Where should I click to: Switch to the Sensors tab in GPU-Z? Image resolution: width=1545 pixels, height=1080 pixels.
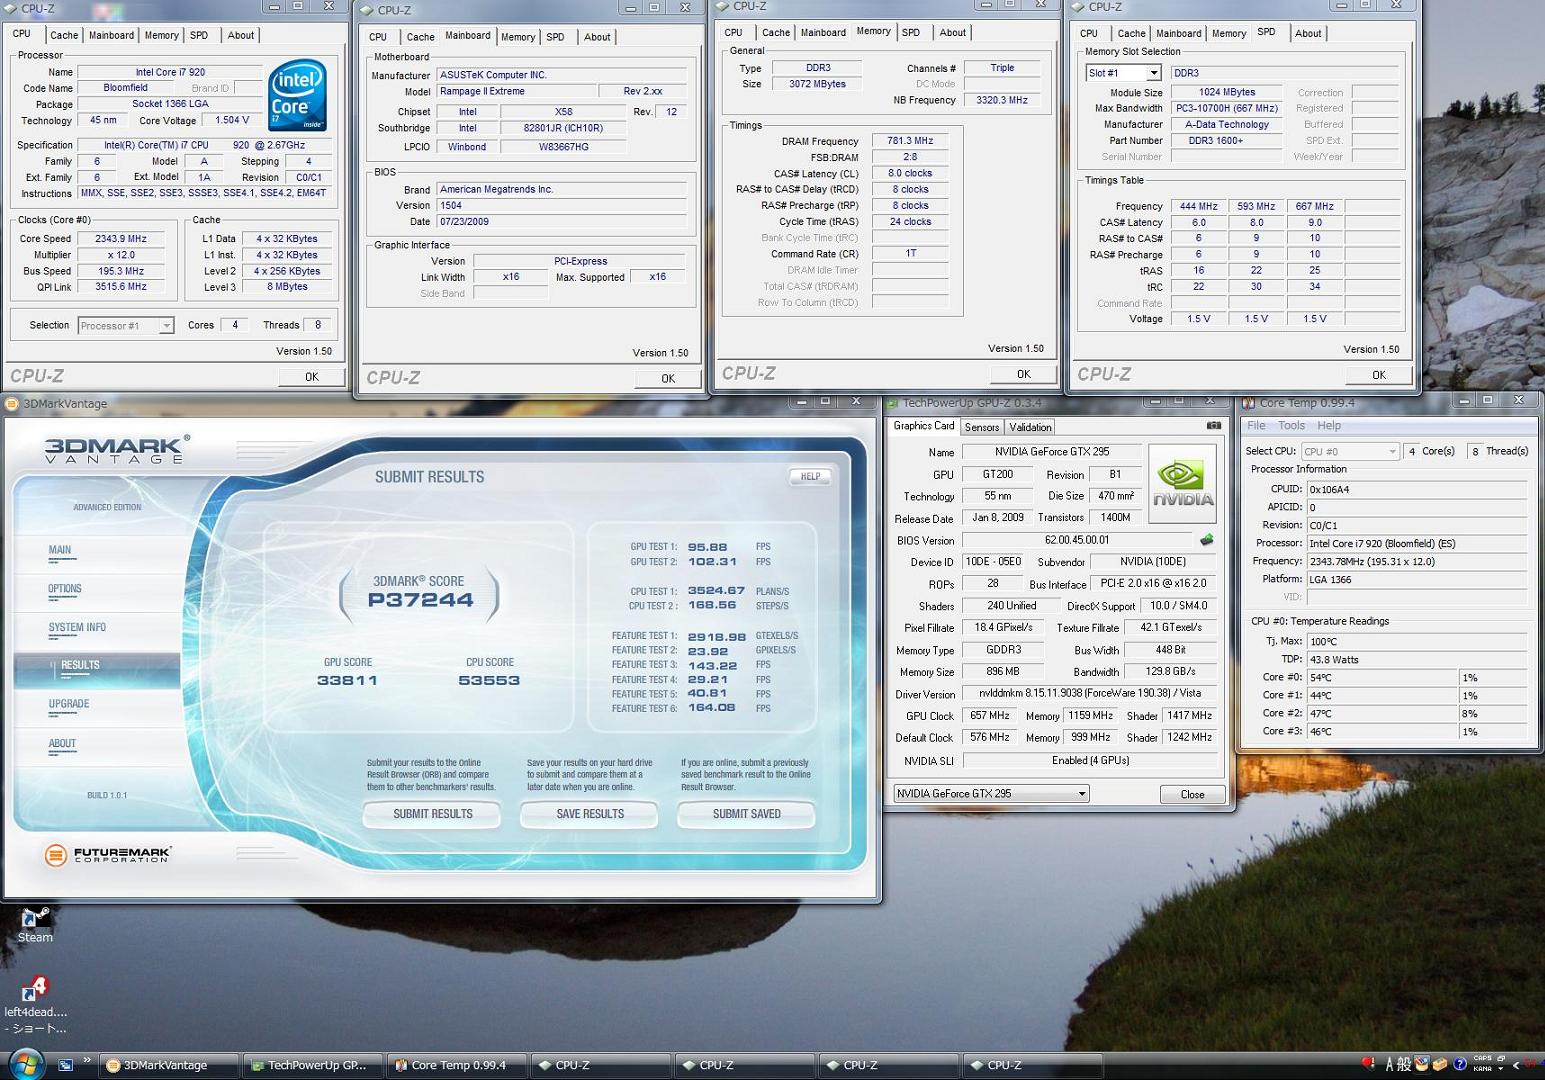click(x=982, y=427)
